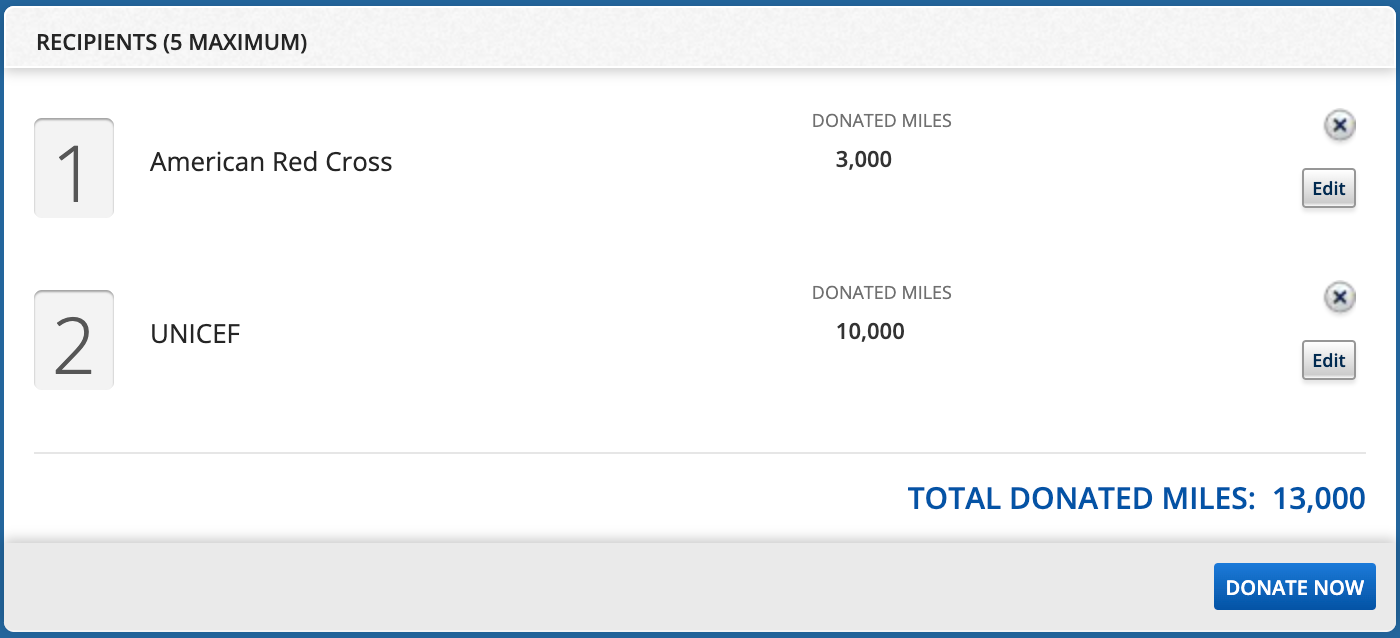Select the number 2 badge for UNICEF
Viewport: 1400px width, 638px height.
click(74, 339)
